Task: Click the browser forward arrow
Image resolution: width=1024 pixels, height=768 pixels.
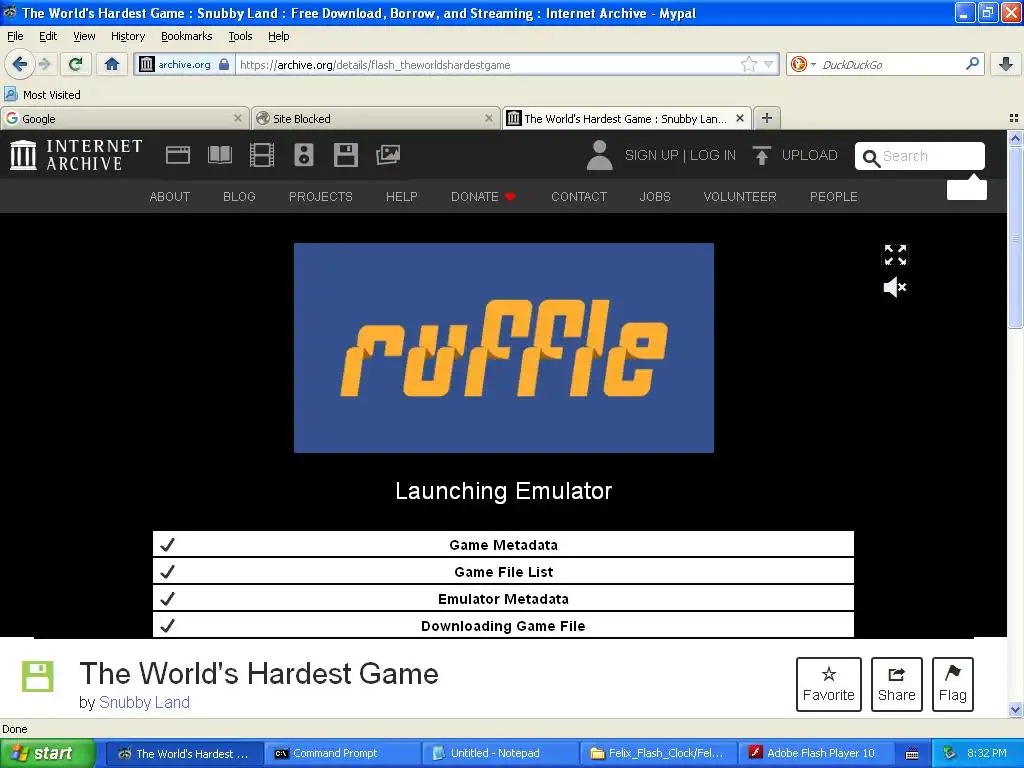Action: [45, 64]
